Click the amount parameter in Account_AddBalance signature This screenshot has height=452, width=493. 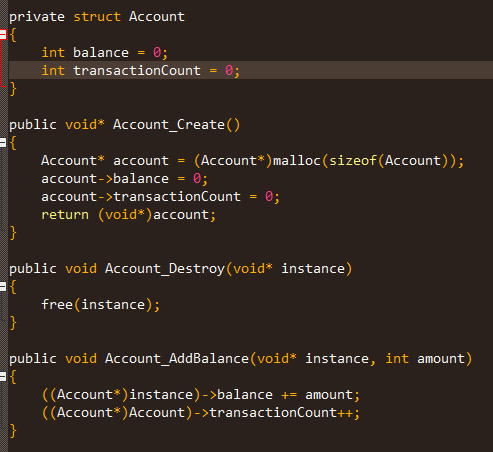pyautogui.click(x=441, y=359)
